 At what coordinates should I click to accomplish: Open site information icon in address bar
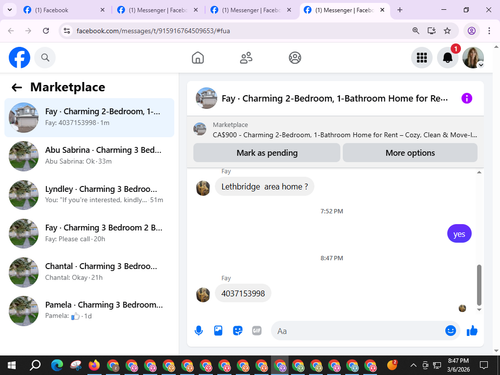click(x=67, y=31)
